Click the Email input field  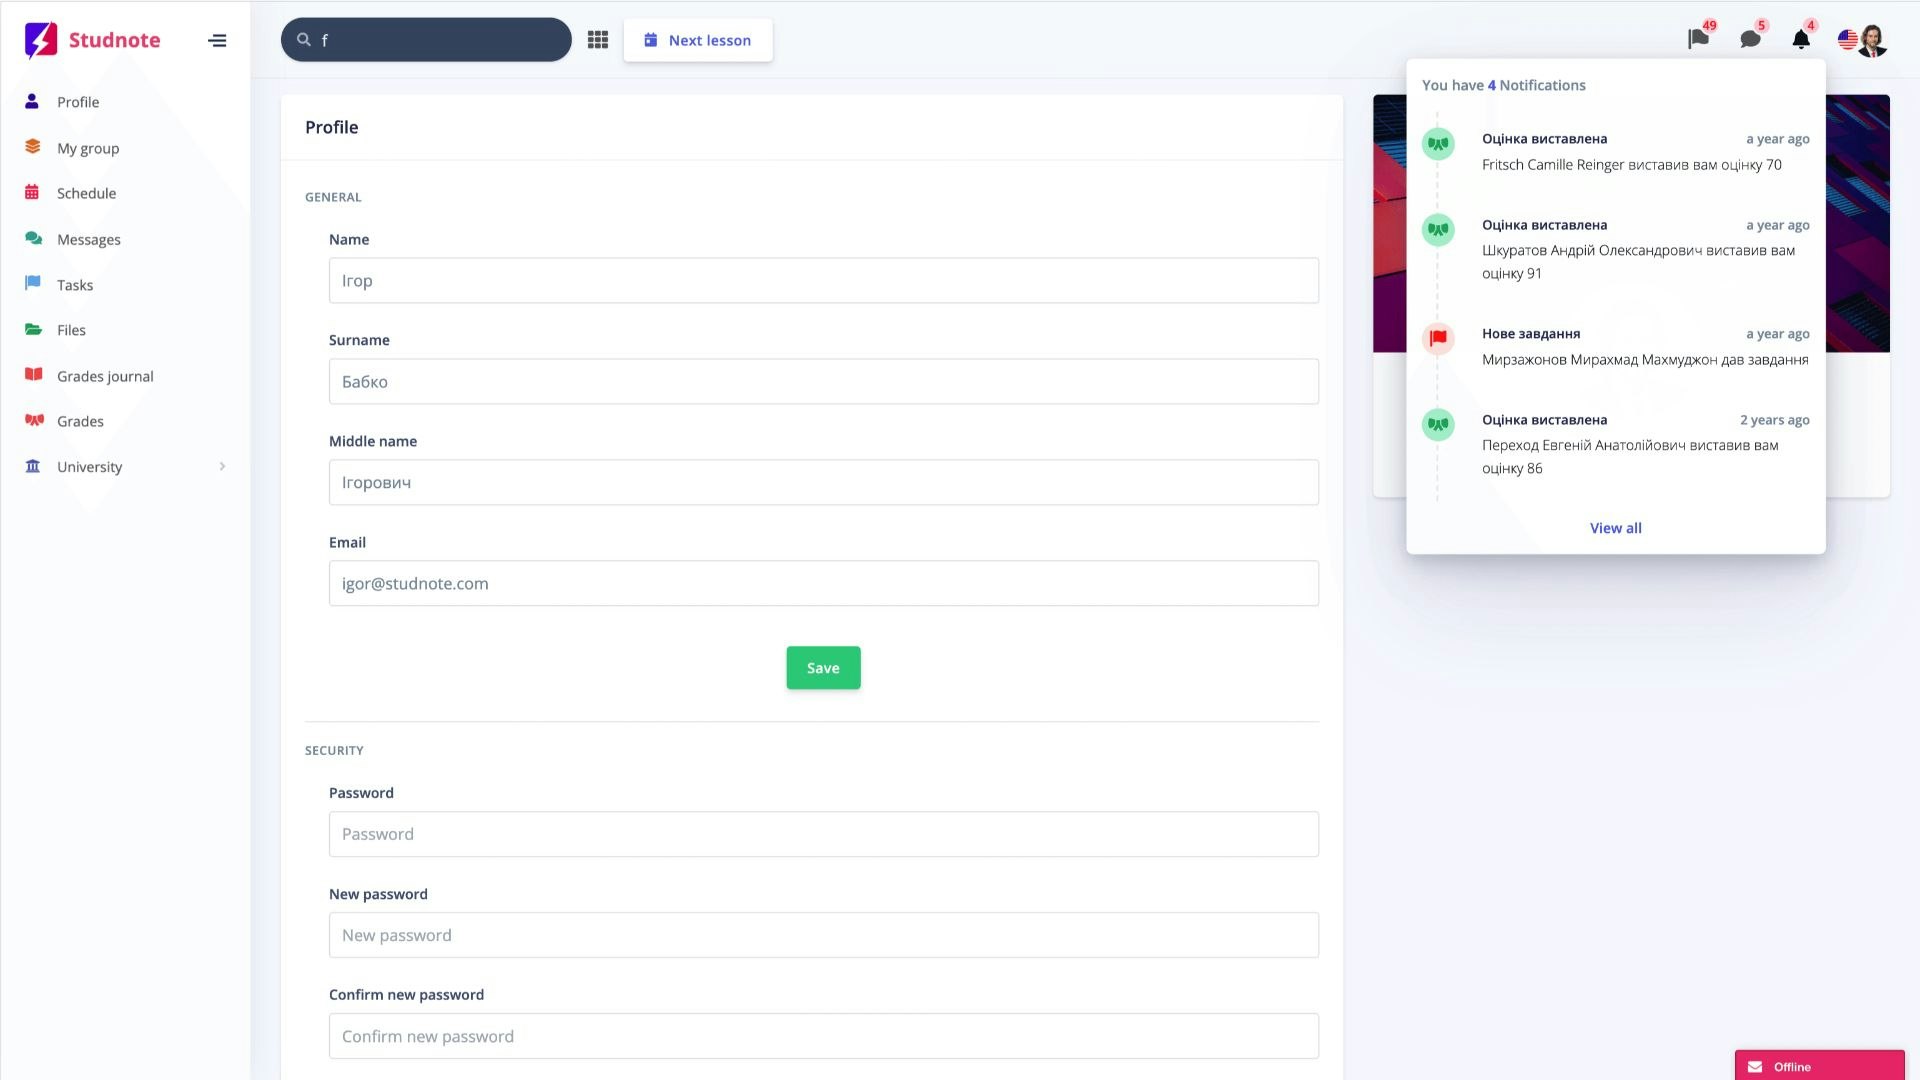823,583
